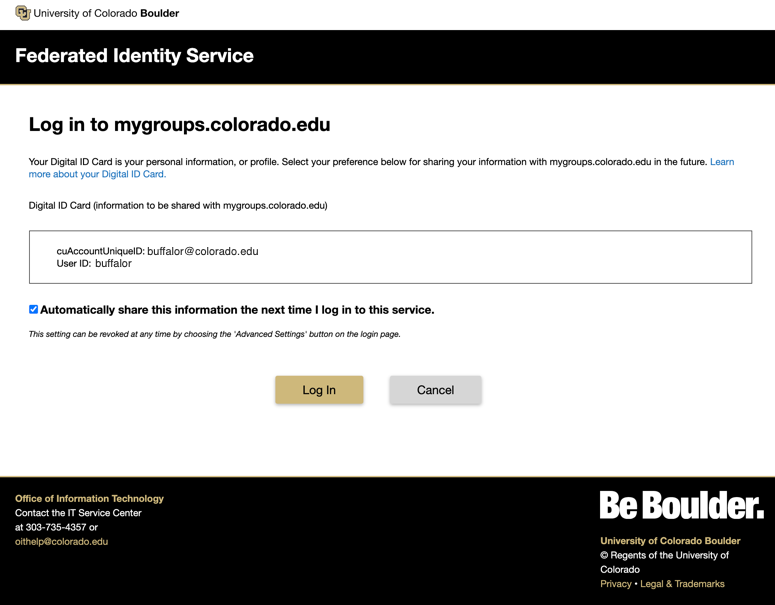Click the 'This setting can be revoked' note
The width and height of the screenshot is (775, 605).
(x=215, y=334)
